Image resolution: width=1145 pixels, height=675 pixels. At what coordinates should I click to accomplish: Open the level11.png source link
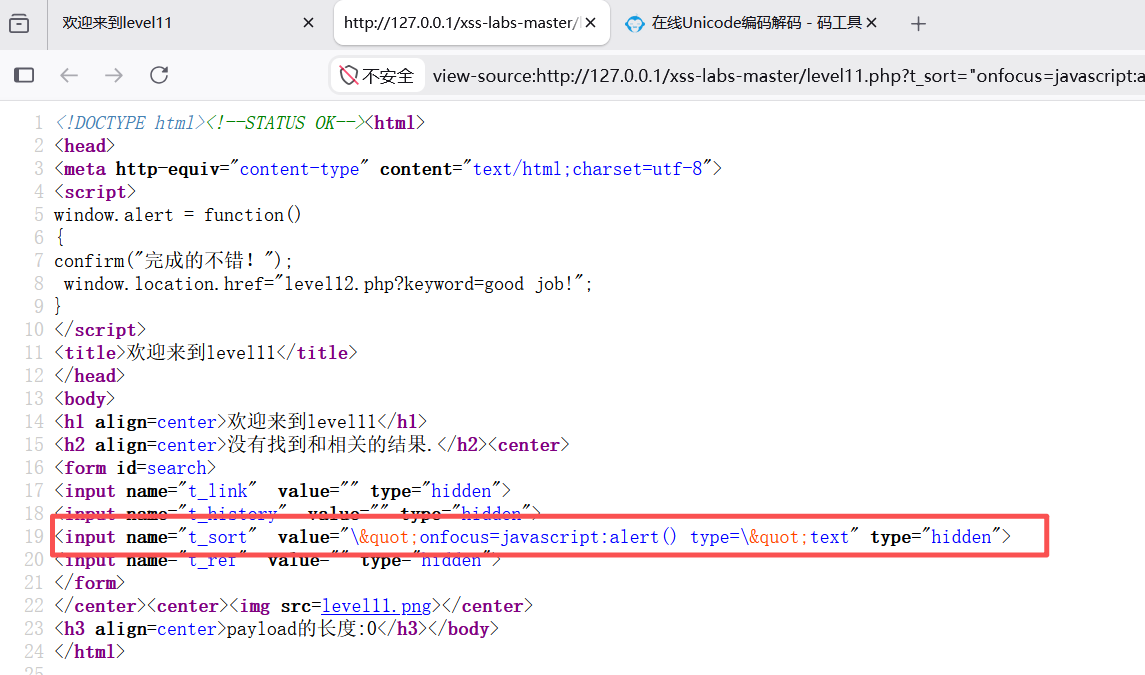[376, 606]
